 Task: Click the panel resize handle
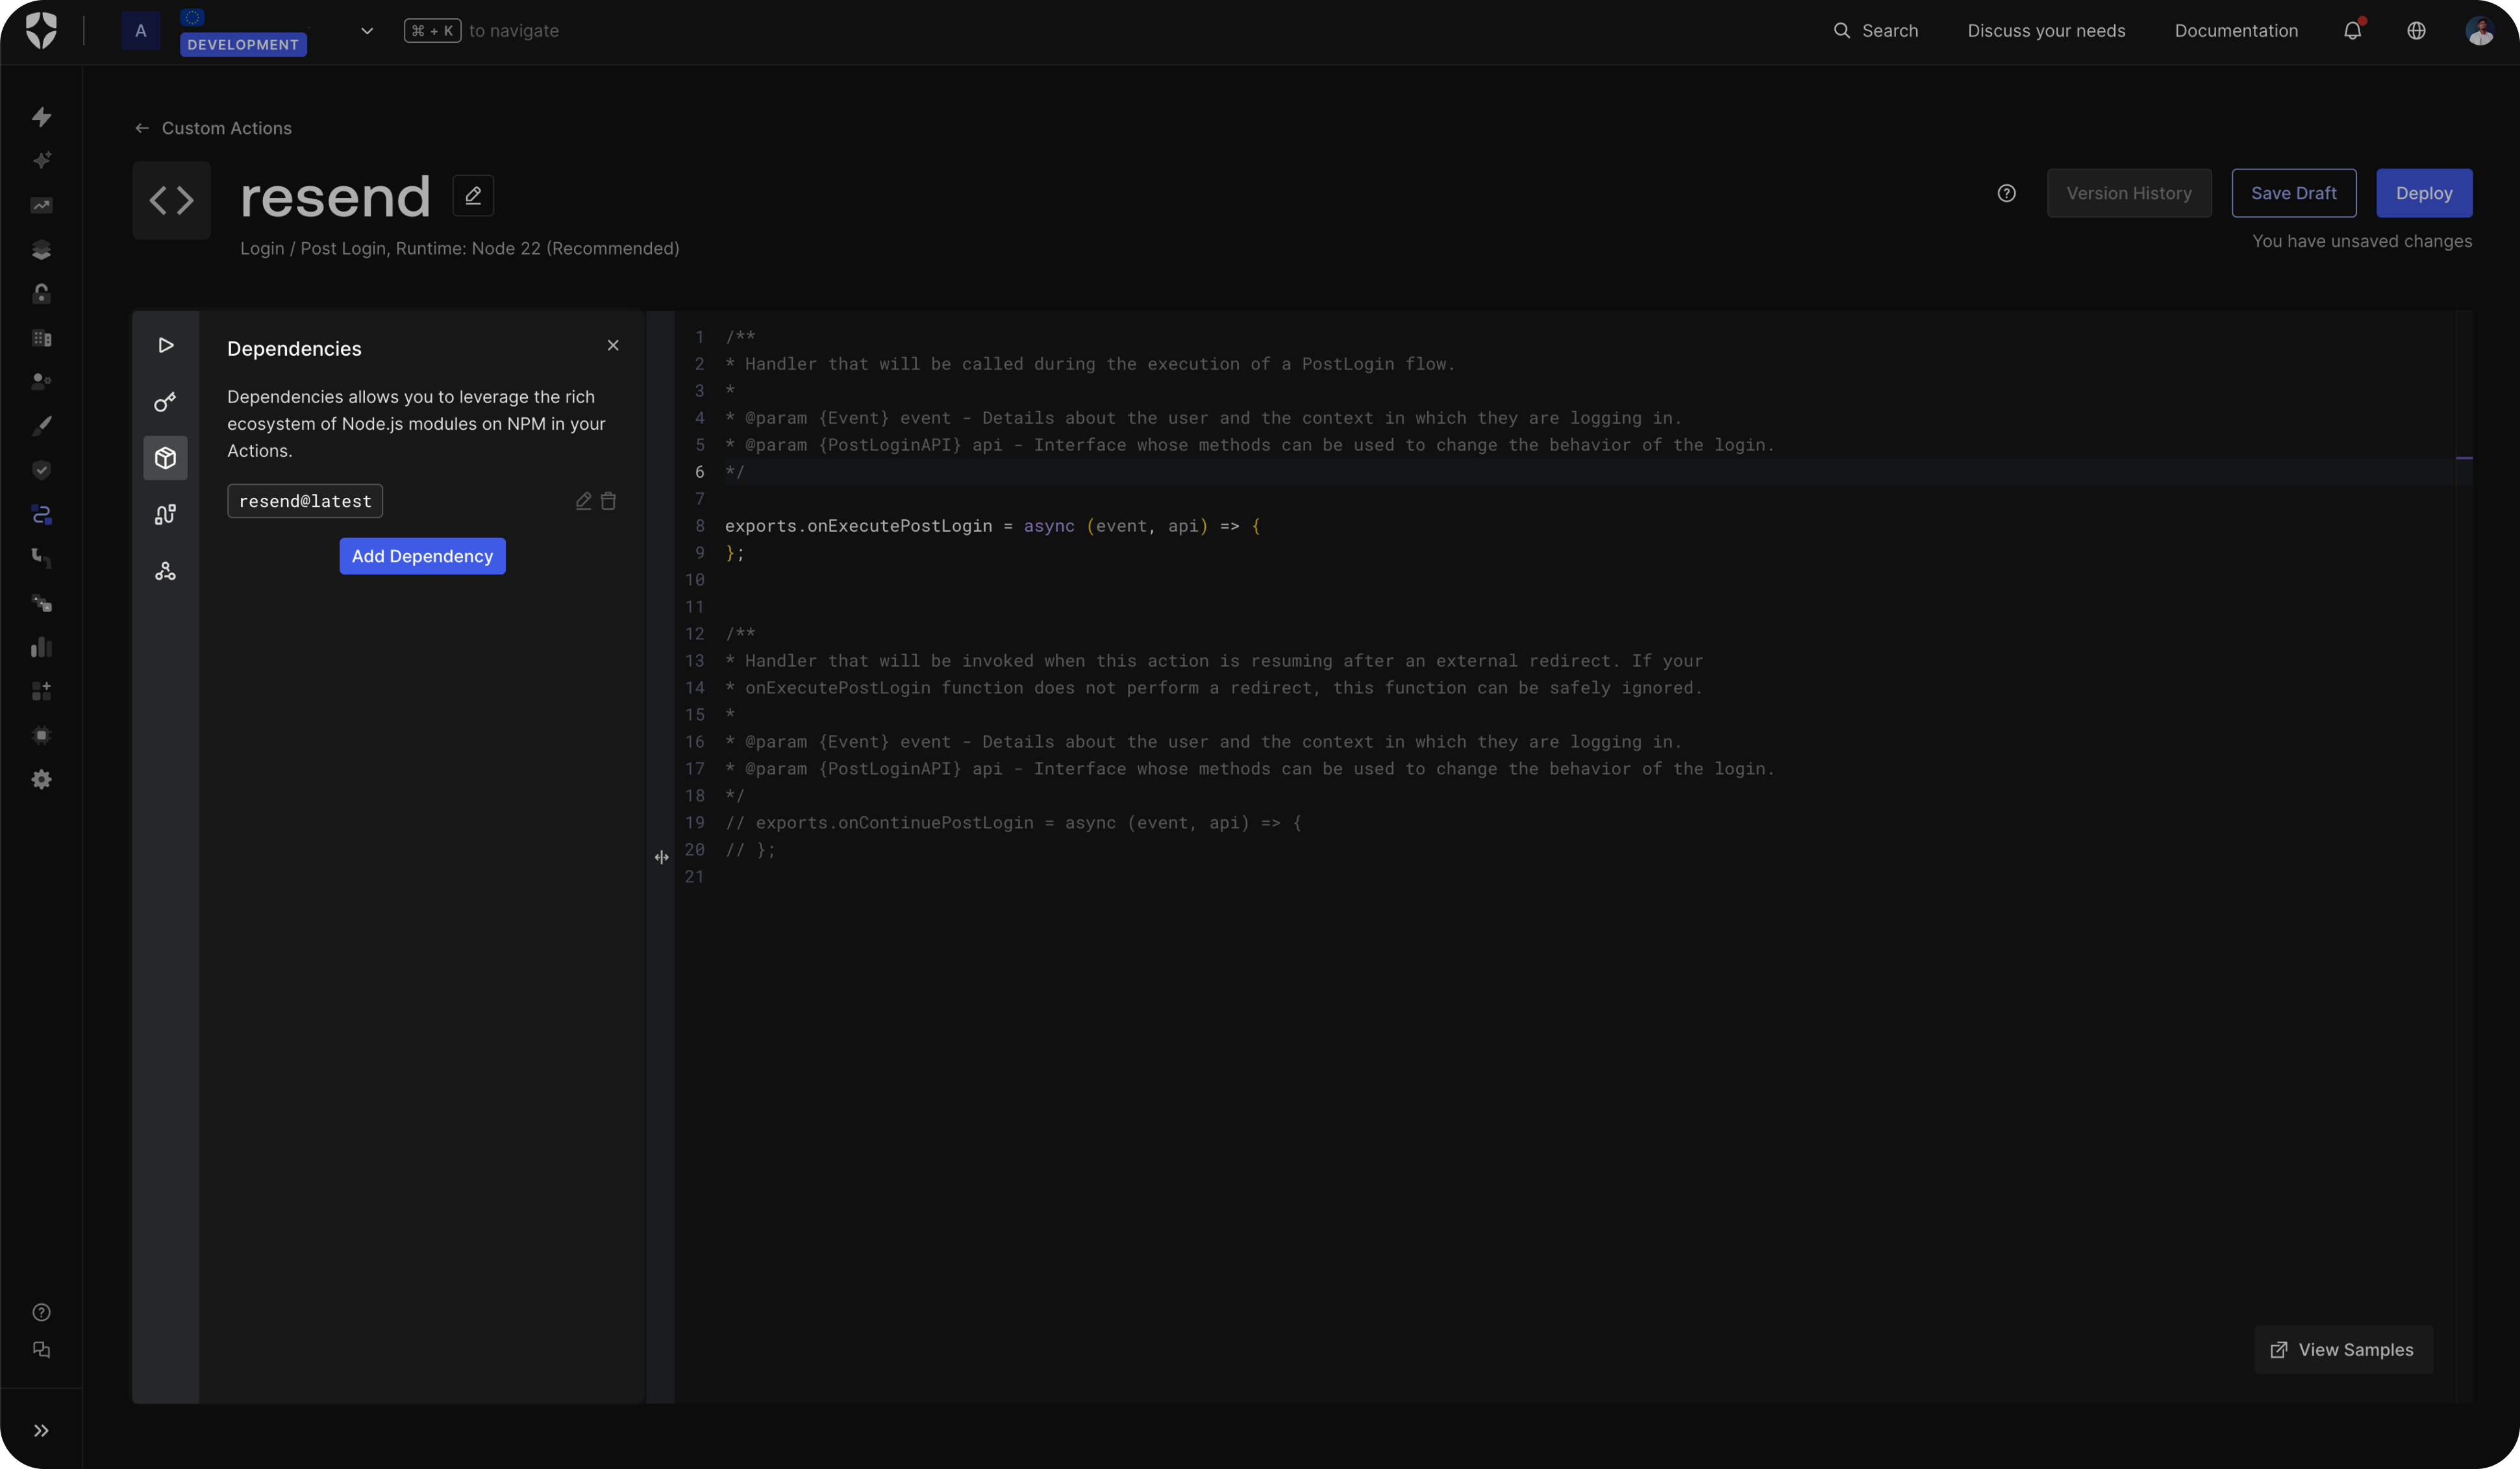[x=661, y=857]
